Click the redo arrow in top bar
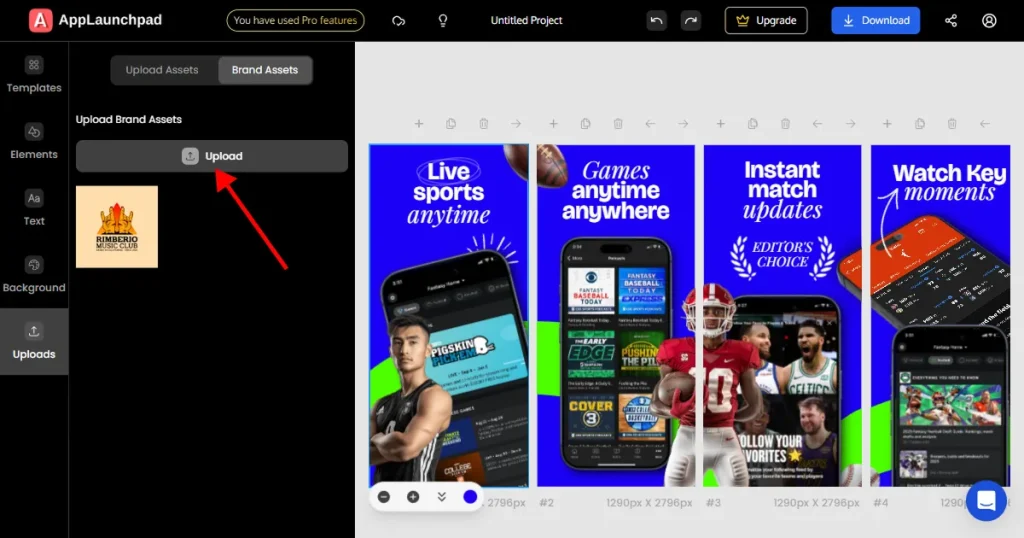Image resolution: width=1024 pixels, height=538 pixels. tap(691, 20)
